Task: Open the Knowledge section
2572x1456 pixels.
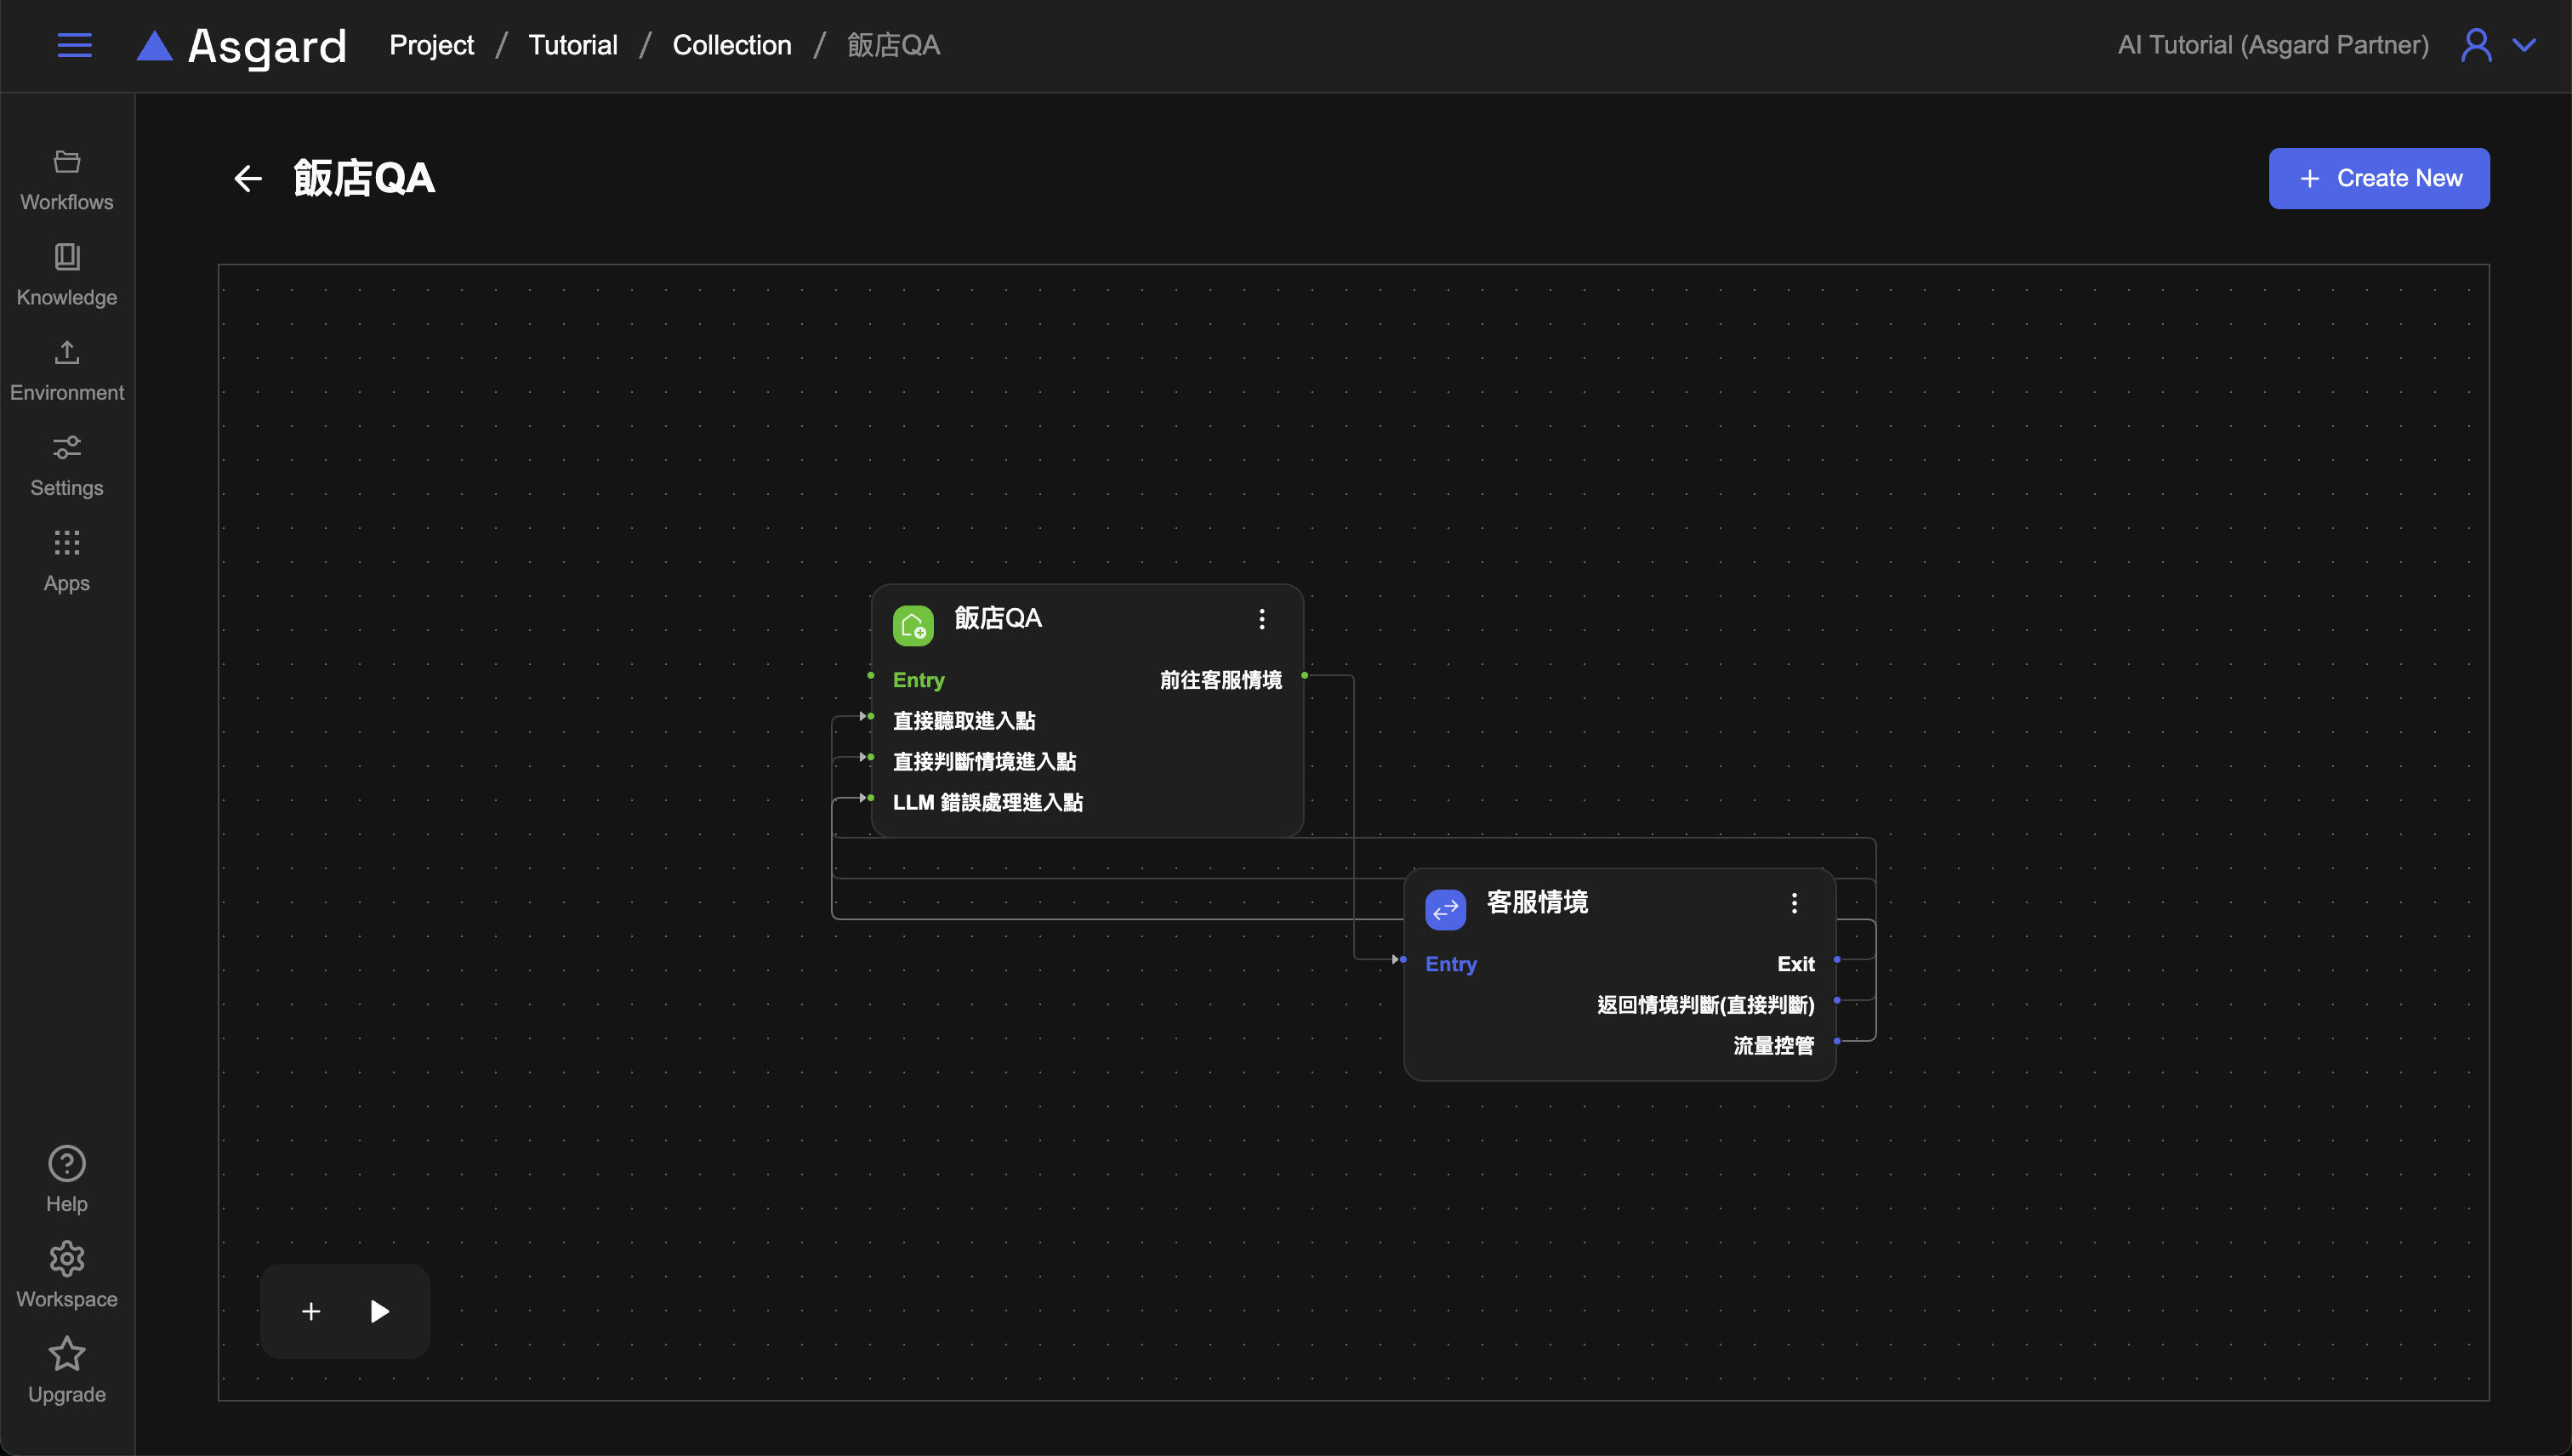Action: coord(67,275)
